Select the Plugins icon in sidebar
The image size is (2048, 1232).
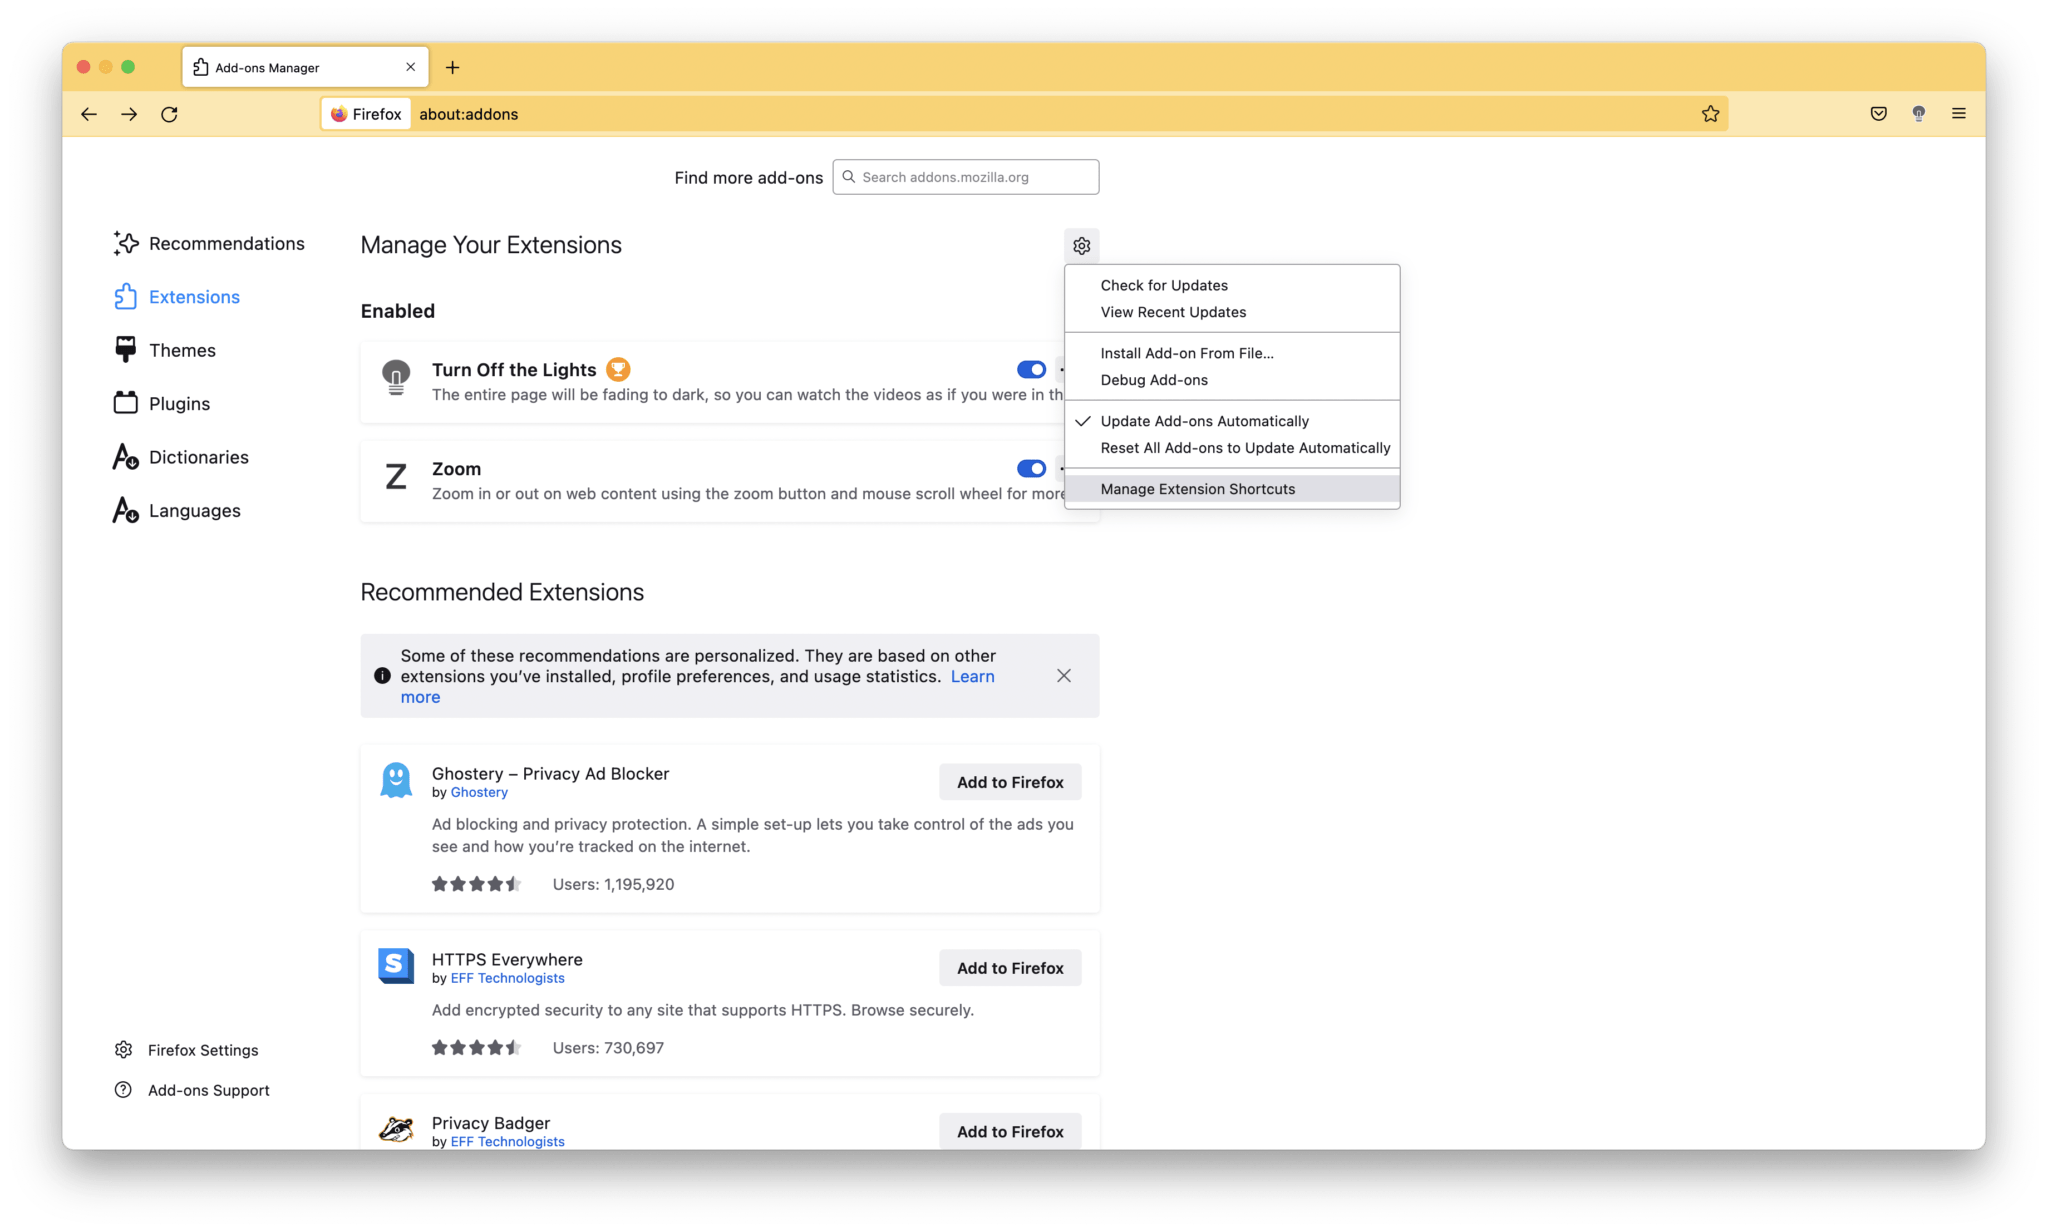click(125, 403)
